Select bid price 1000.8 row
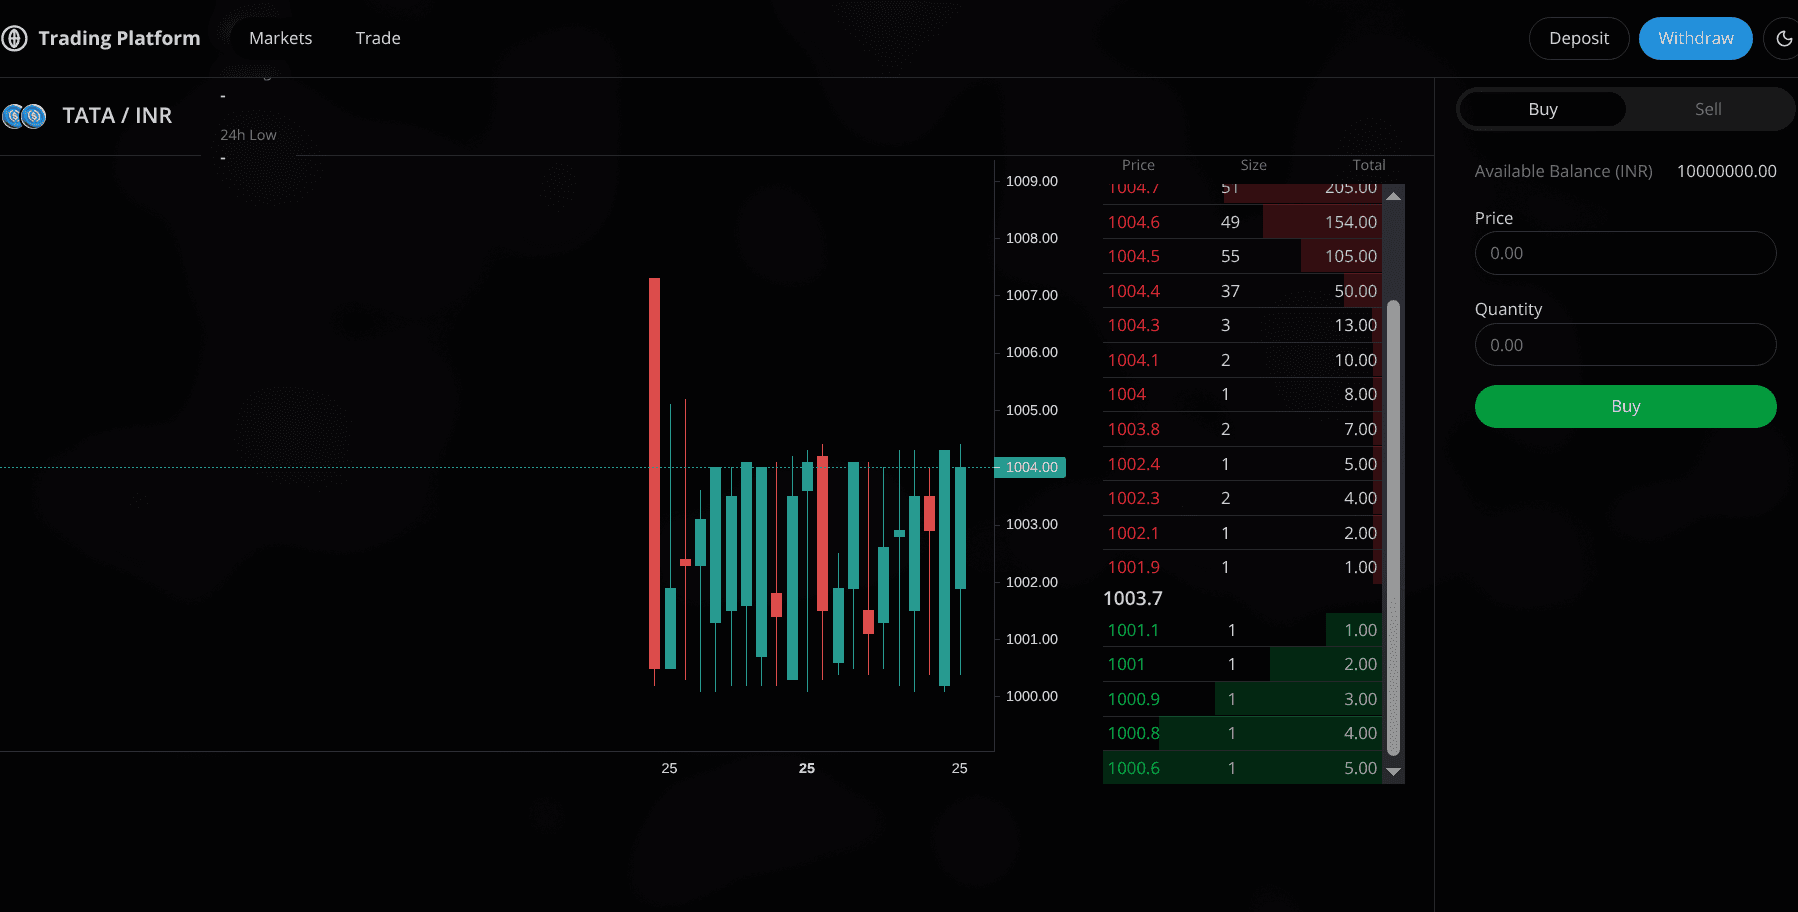The width and height of the screenshot is (1798, 912). tap(1242, 733)
